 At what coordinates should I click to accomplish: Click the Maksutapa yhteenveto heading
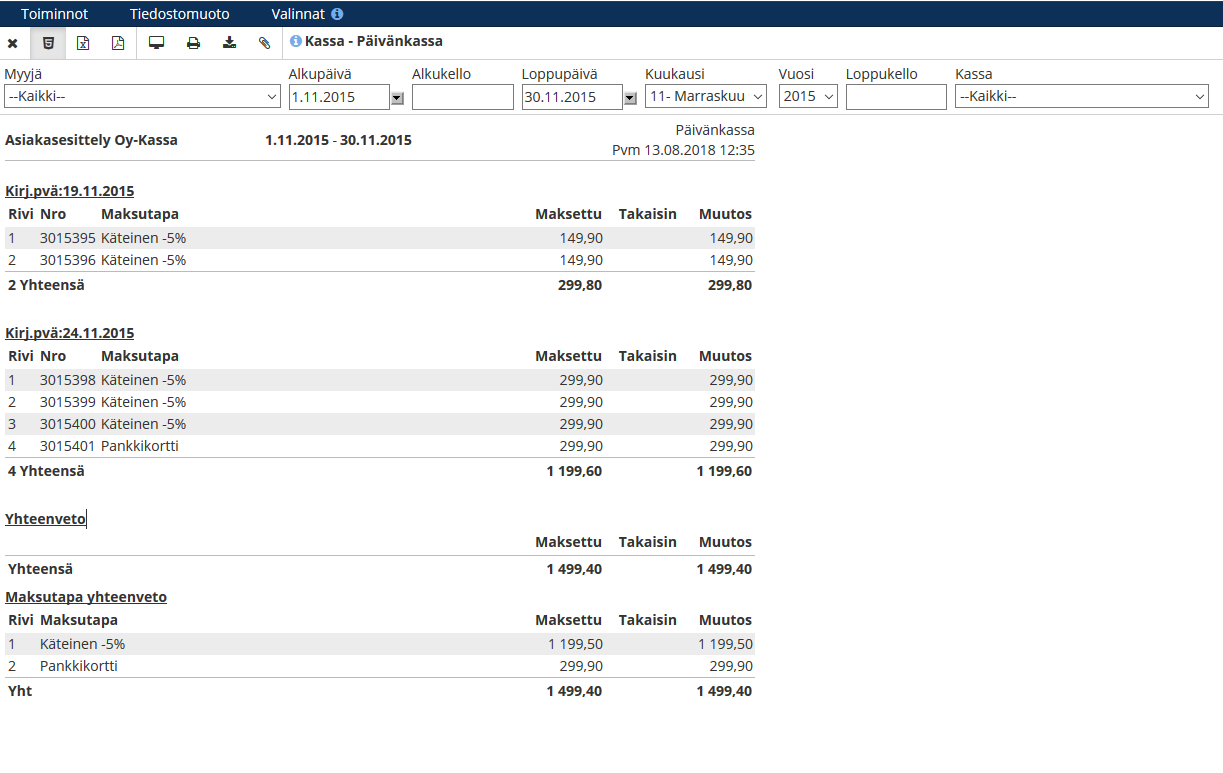point(86,597)
